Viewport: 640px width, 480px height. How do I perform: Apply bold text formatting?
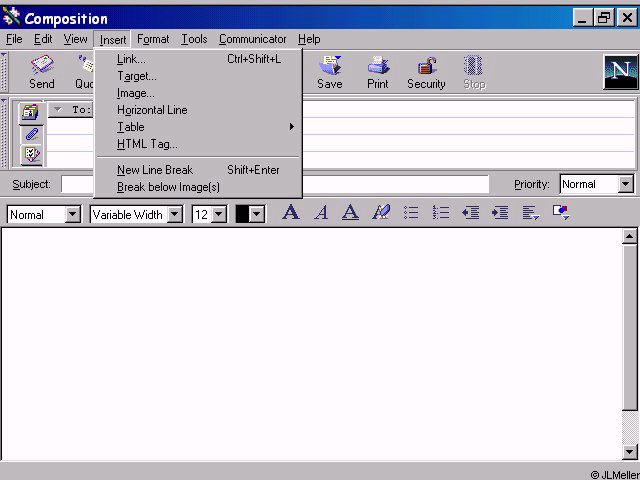click(x=291, y=213)
